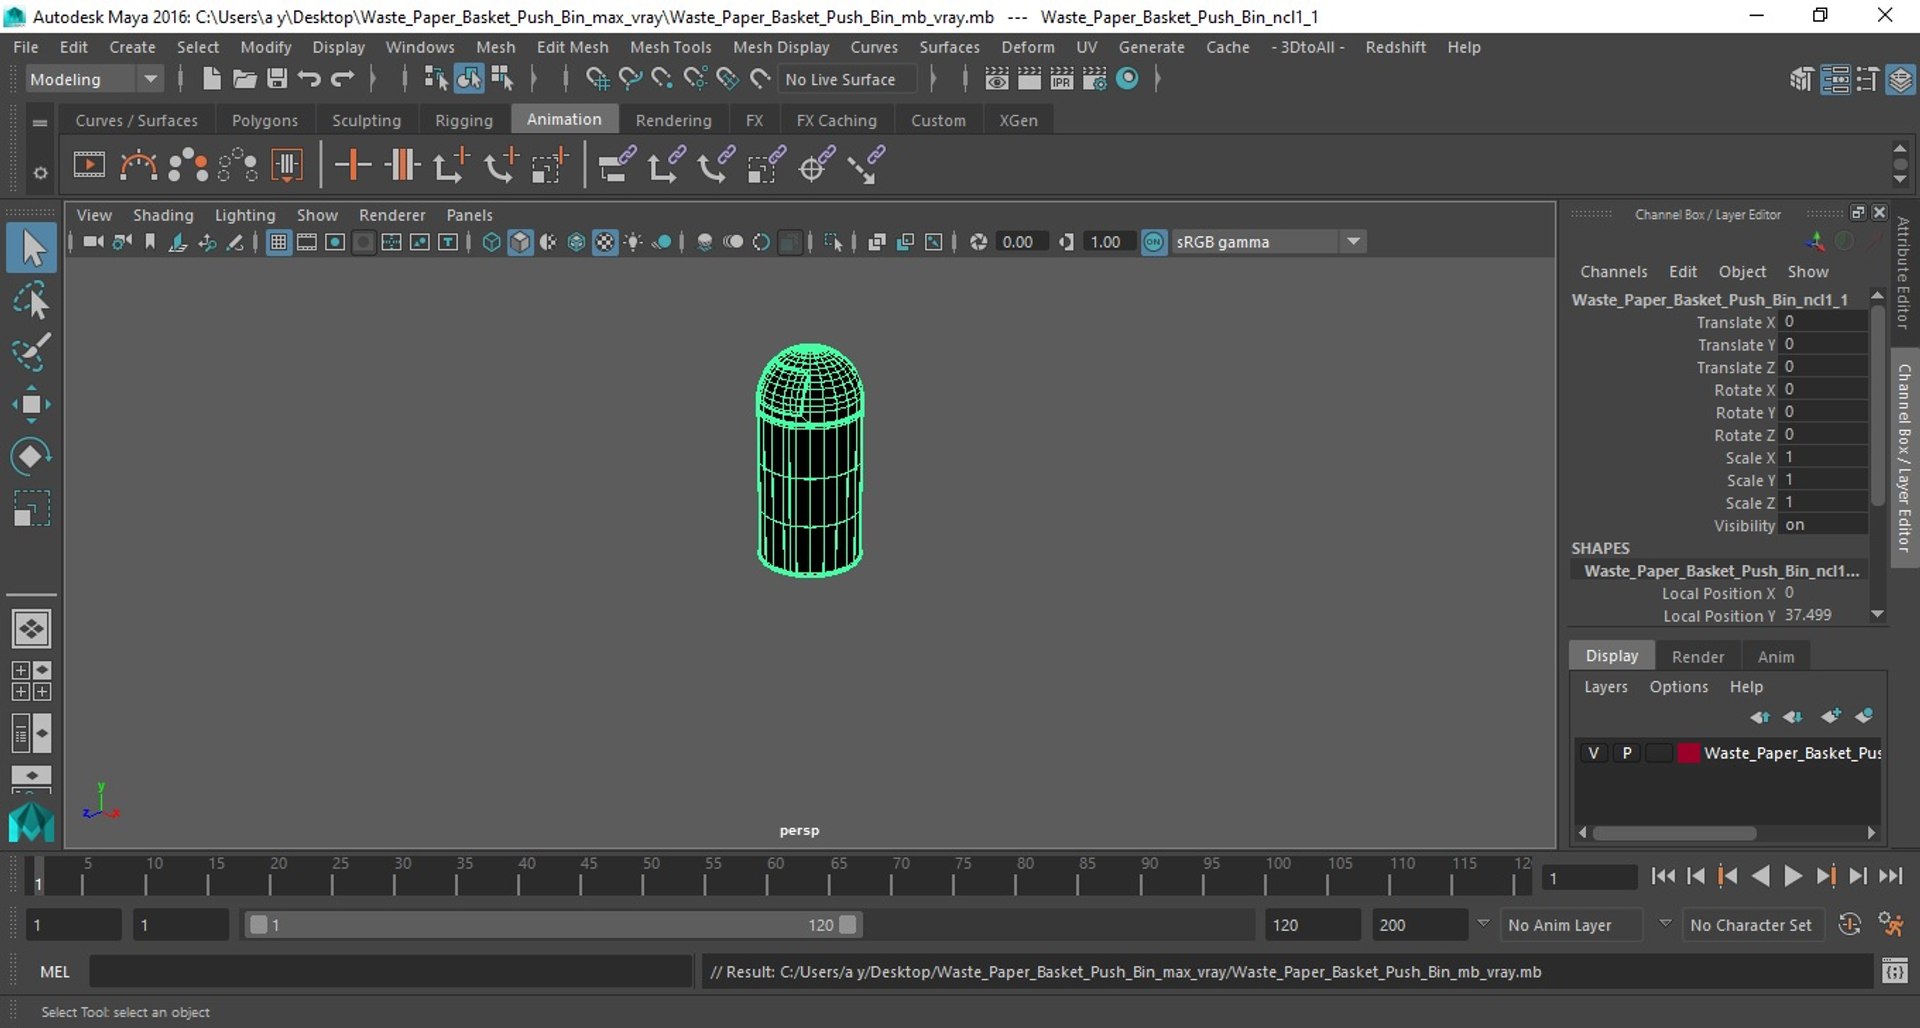The width and height of the screenshot is (1920, 1028).
Task: Click the MEL command input line
Action: tap(390, 972)
